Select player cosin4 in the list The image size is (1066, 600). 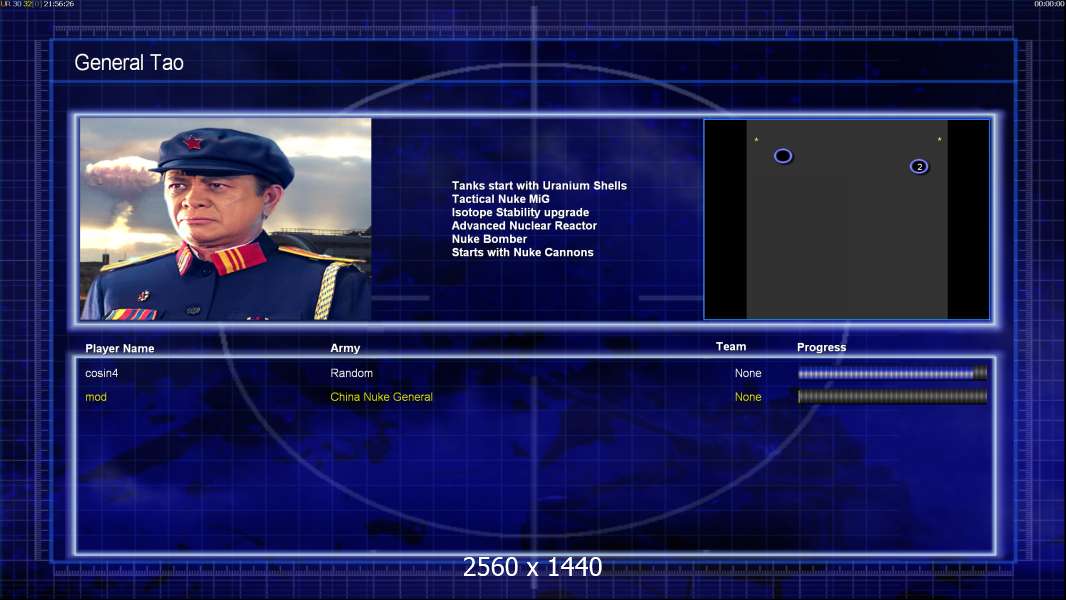click(109, 373)
